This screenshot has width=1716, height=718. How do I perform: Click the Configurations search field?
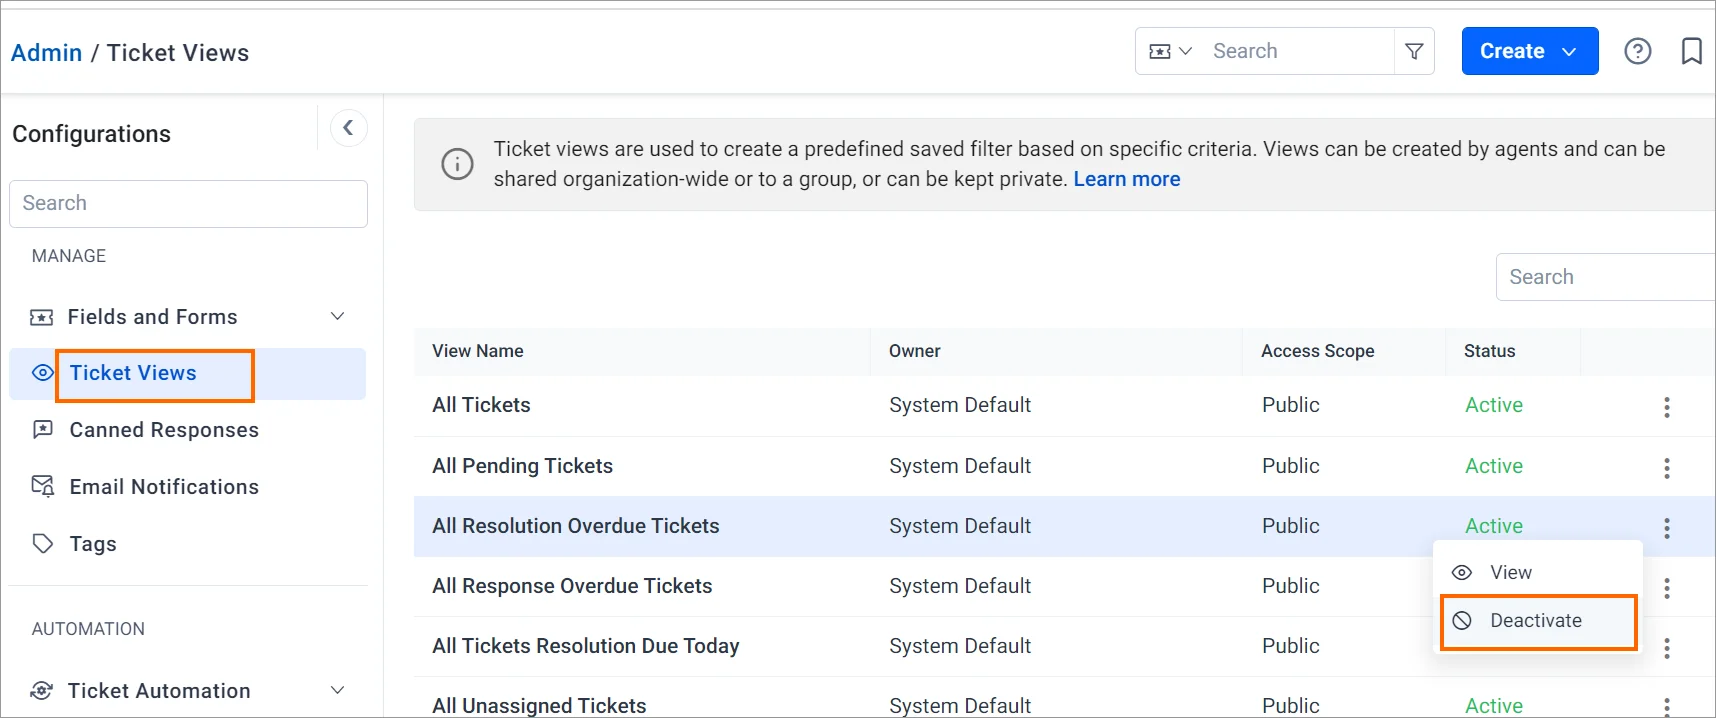[188, 204]
